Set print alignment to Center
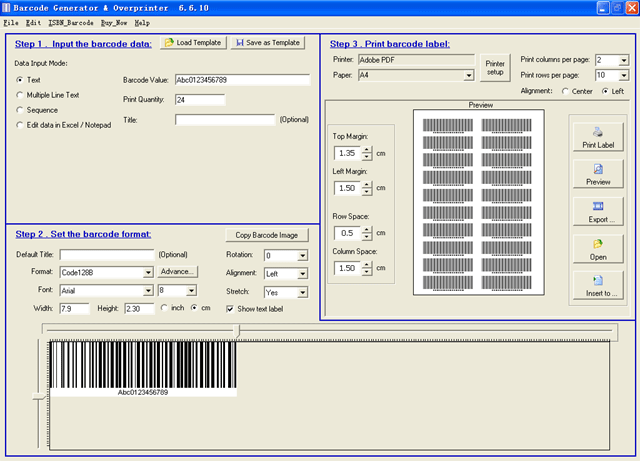Image resolution: width=640 pixels, height=461 pixels. click(565, 91)
